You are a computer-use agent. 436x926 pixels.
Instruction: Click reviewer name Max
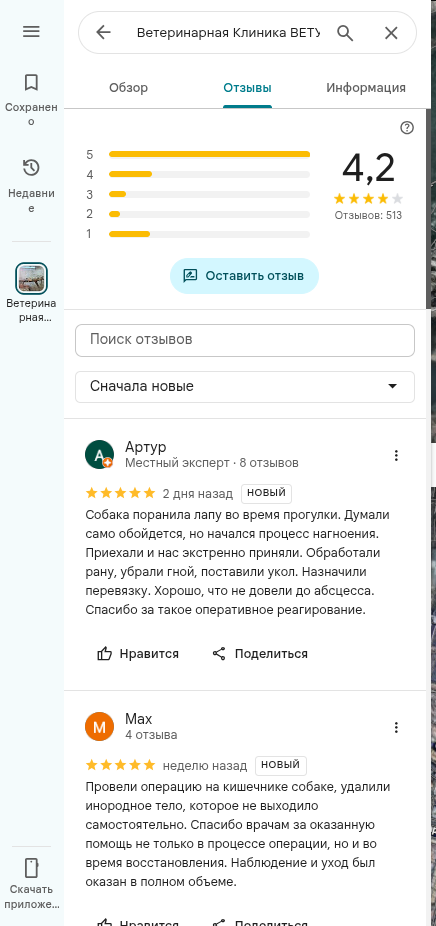tap(139, 719)
